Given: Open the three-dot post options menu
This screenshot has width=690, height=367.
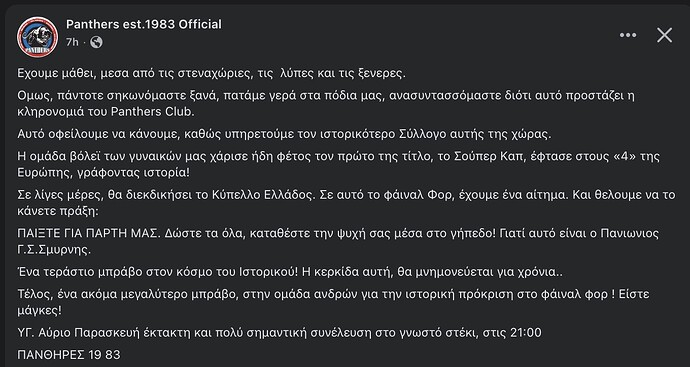Looking at the screenshot, I should coord(628,35).
